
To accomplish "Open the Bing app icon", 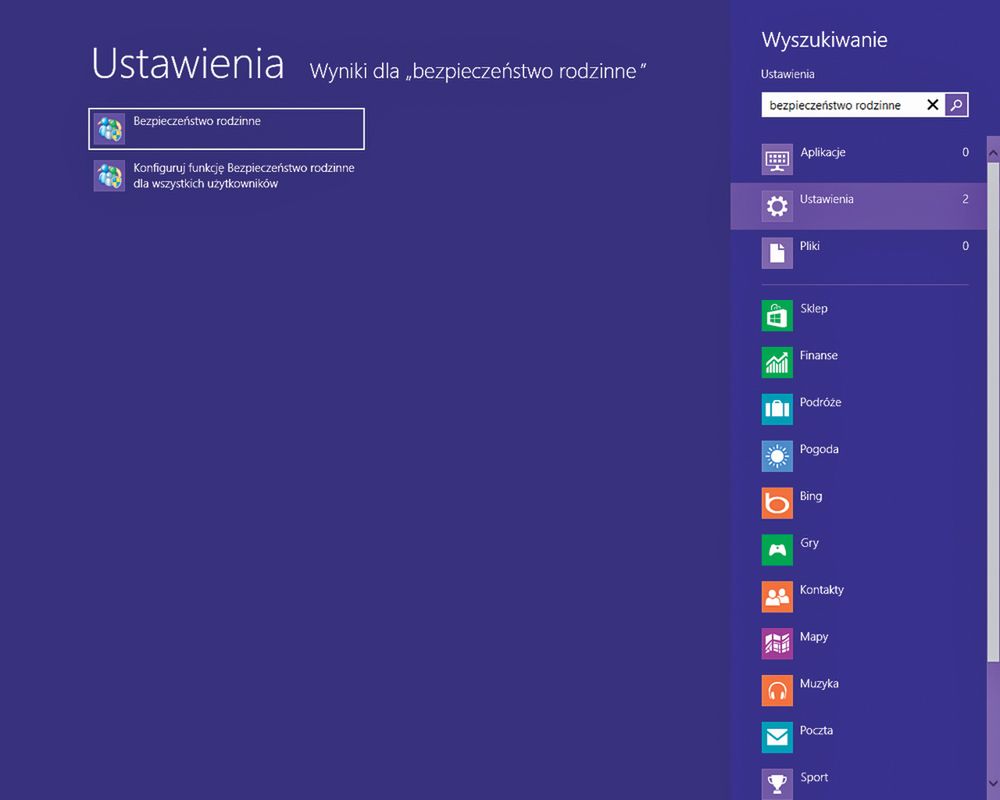I will [777, 503].
